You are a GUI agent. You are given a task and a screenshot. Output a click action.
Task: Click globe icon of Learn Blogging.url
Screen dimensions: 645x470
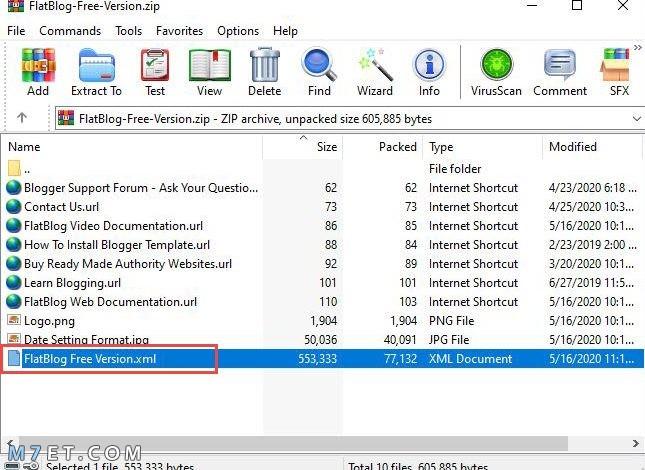coord(14,282)
